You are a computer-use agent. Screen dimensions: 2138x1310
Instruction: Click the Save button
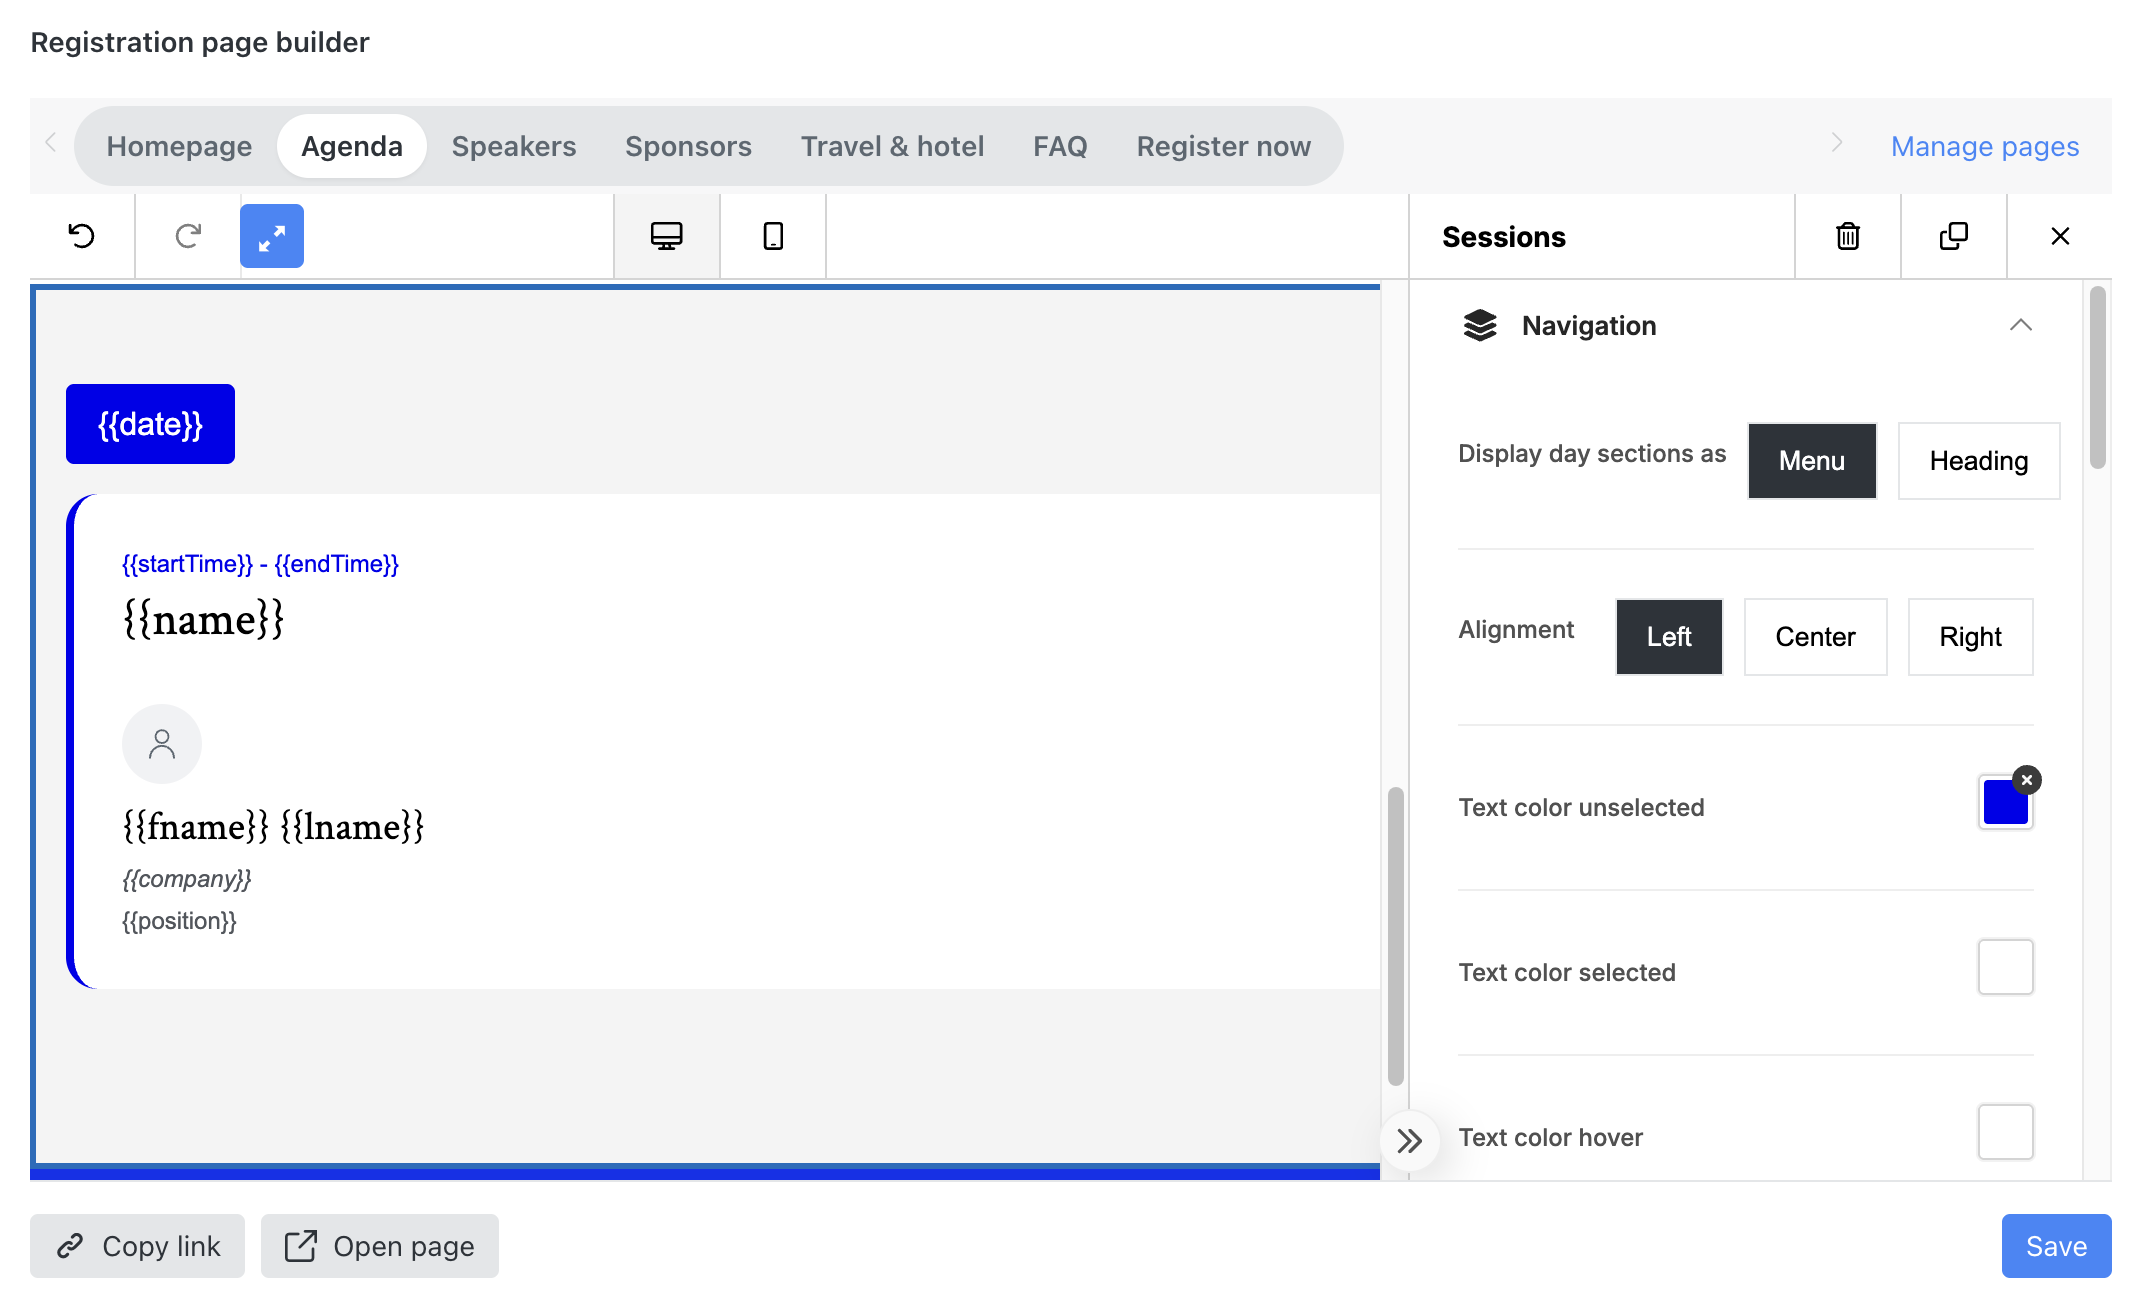(2056, 1246)
